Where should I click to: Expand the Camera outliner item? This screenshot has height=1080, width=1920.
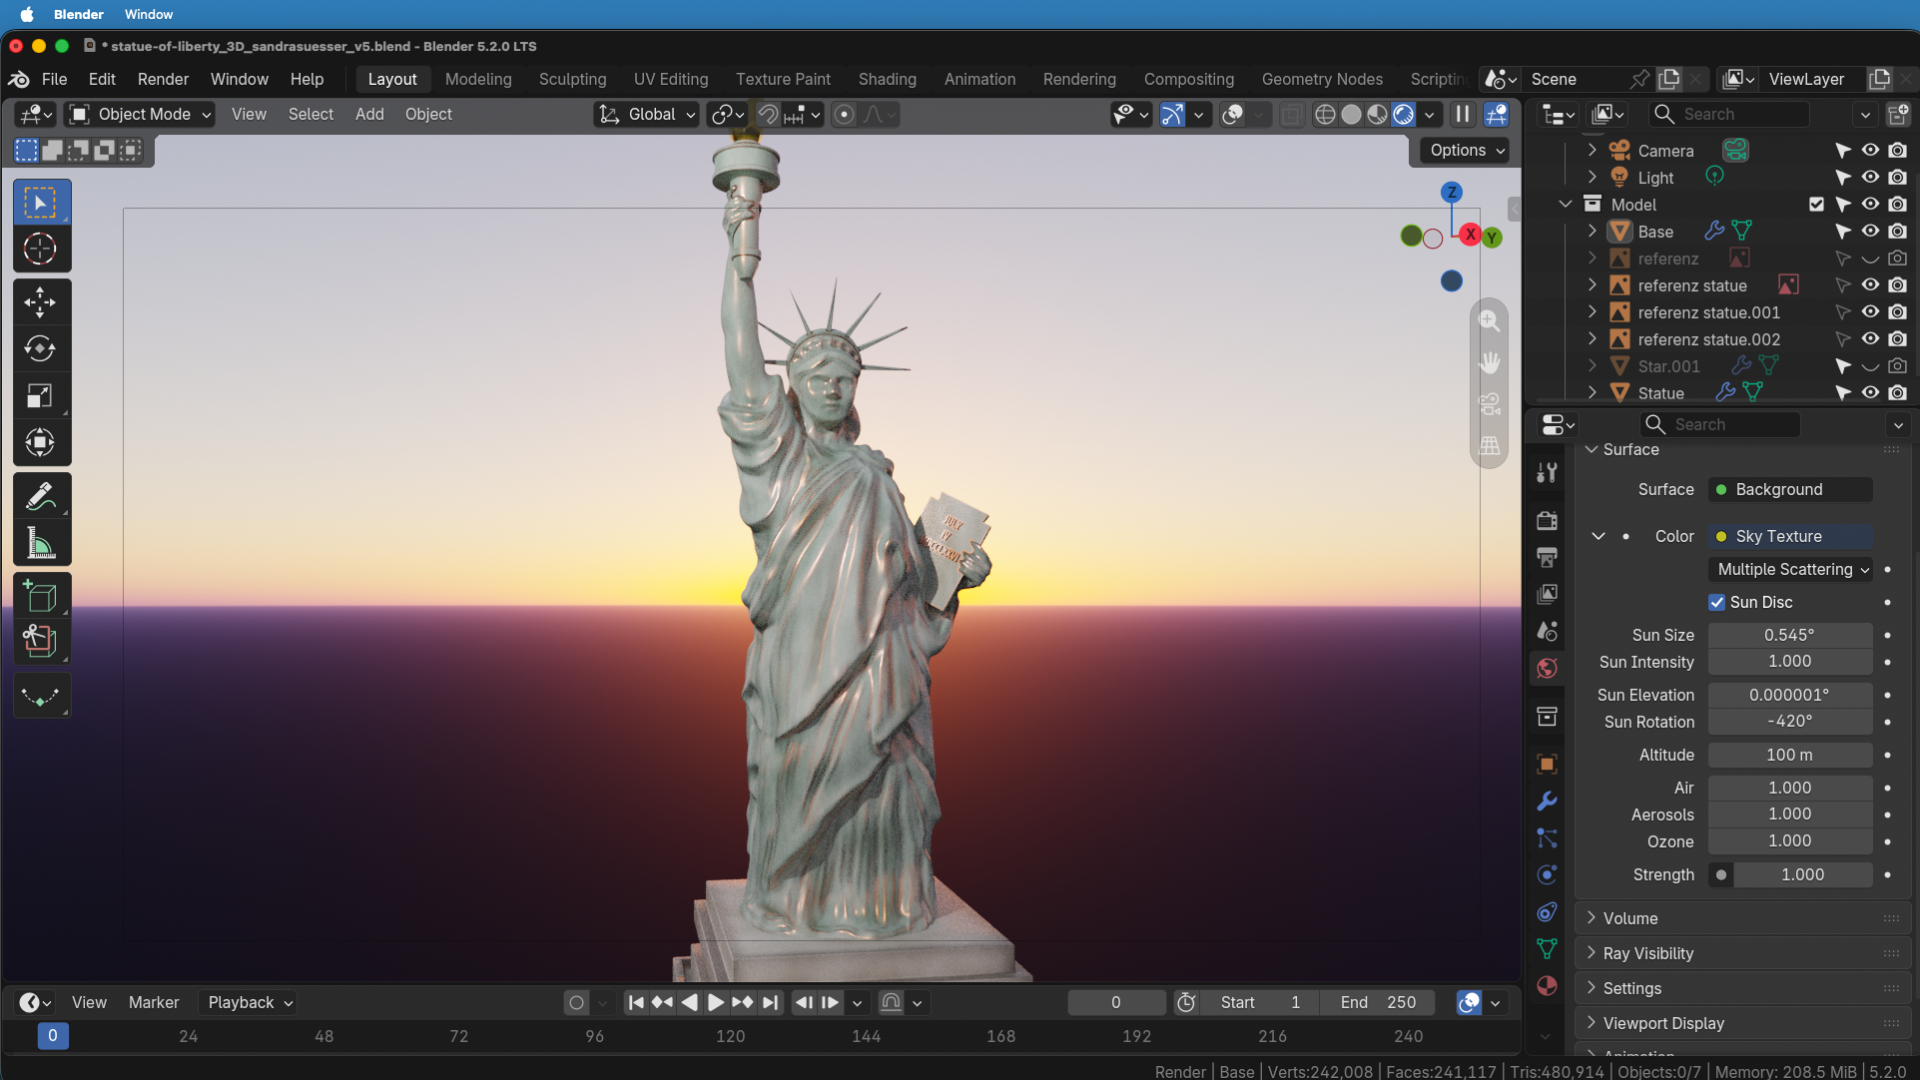tap(1592, 150)
